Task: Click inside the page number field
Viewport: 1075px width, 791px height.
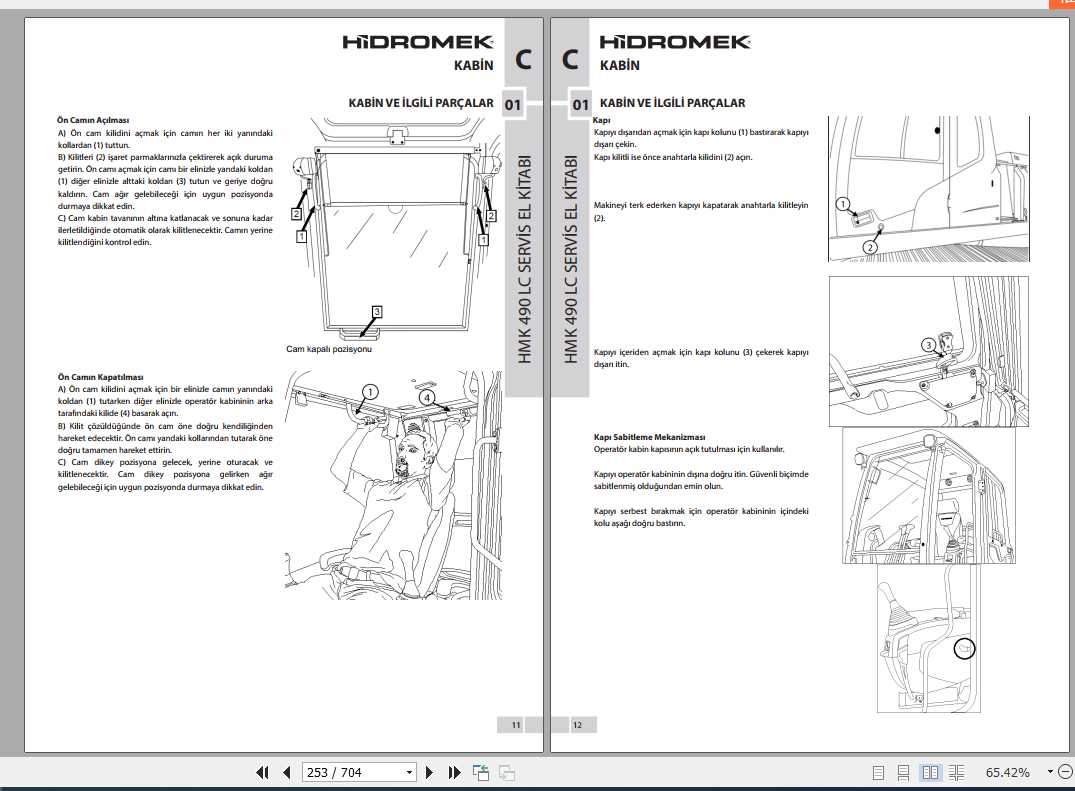Action: click(340, 772)
